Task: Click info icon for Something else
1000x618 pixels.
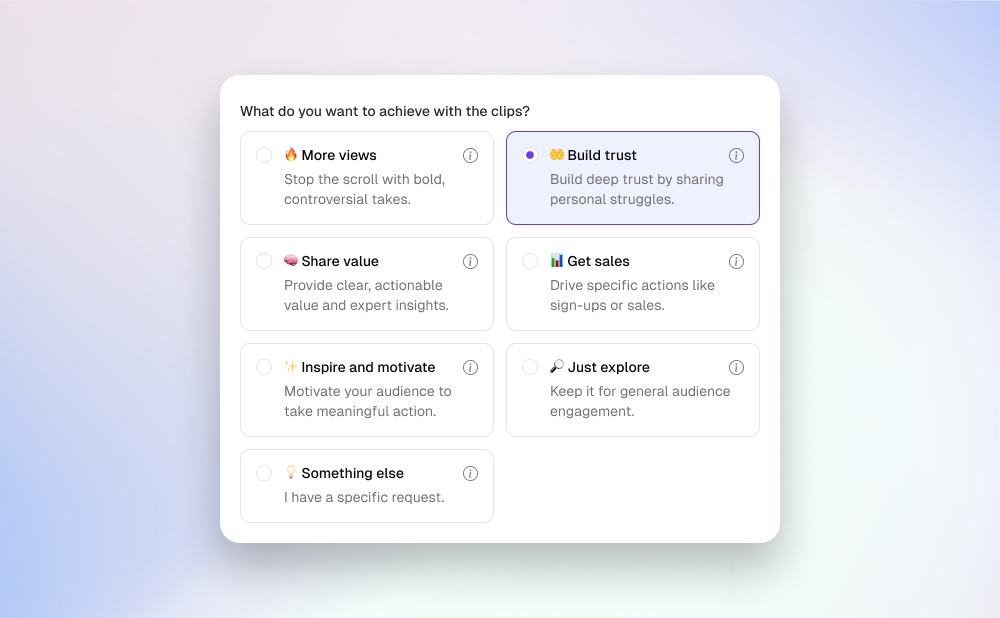Action: pos(470,473)
